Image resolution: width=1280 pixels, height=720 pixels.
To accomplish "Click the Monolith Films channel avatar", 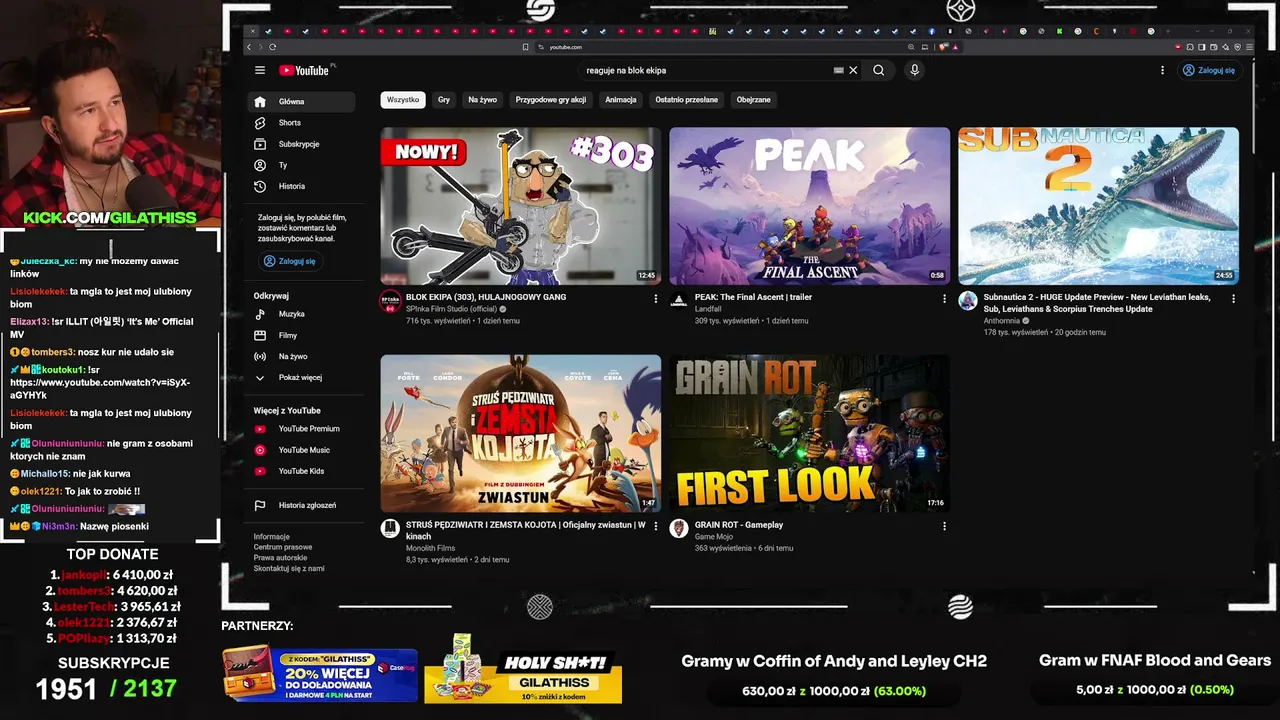I will [390, 529].
